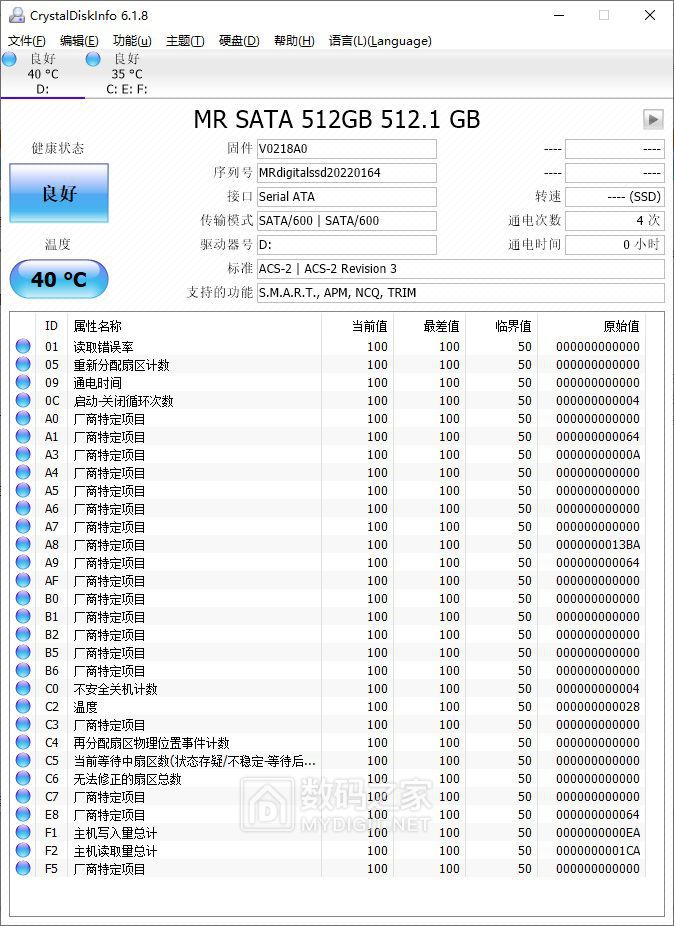
Task: Click the status orb for attribute B0
Action: click(x=23, y=598)
